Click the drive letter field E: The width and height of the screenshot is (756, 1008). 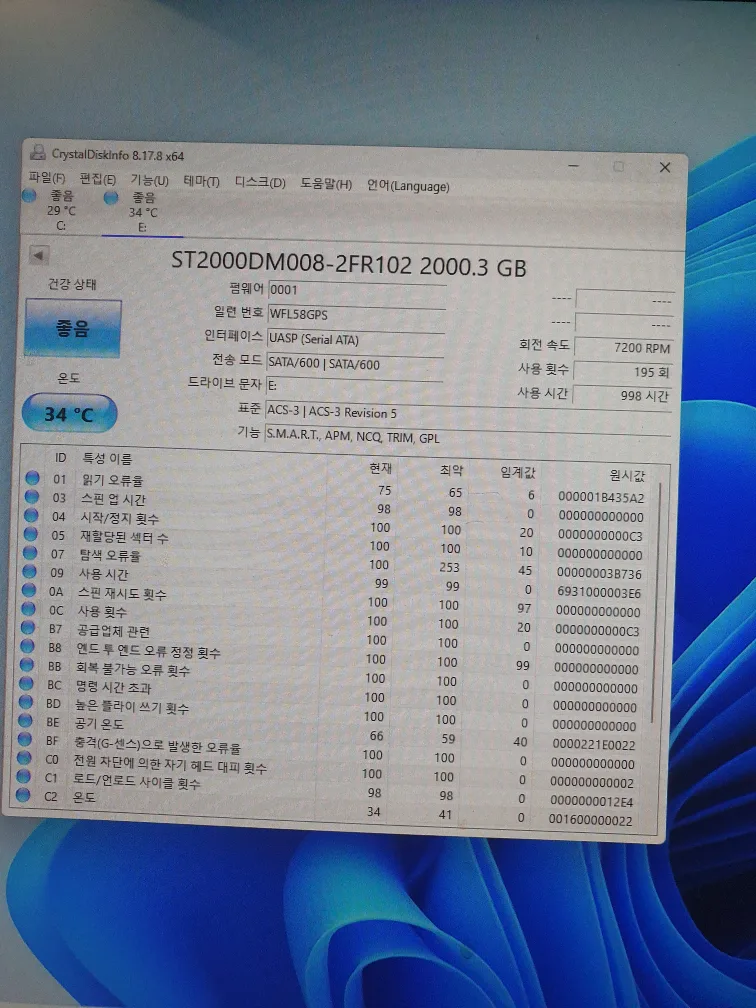pyautogui.click(x=354, y=386)
